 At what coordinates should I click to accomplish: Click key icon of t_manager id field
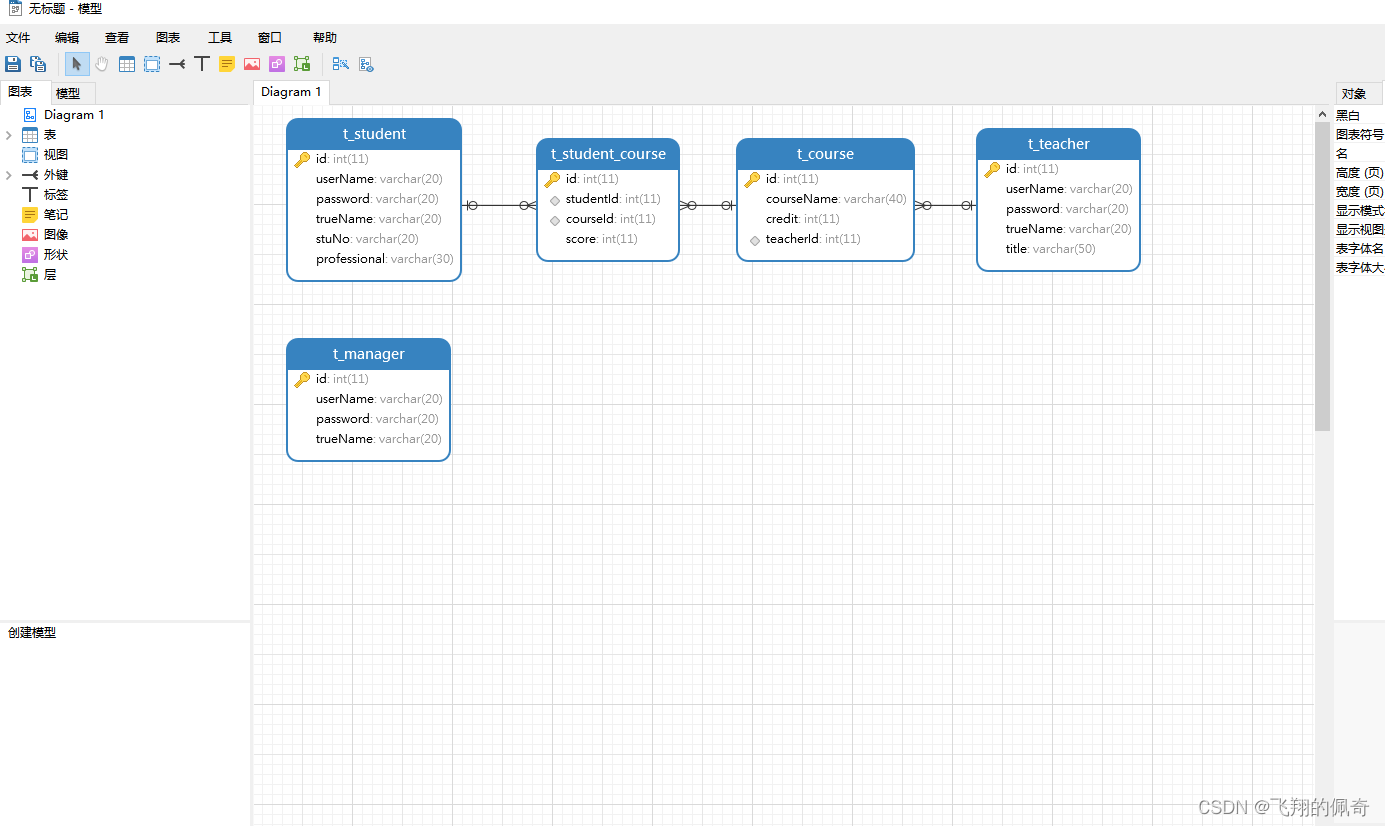tap(302, 379)
